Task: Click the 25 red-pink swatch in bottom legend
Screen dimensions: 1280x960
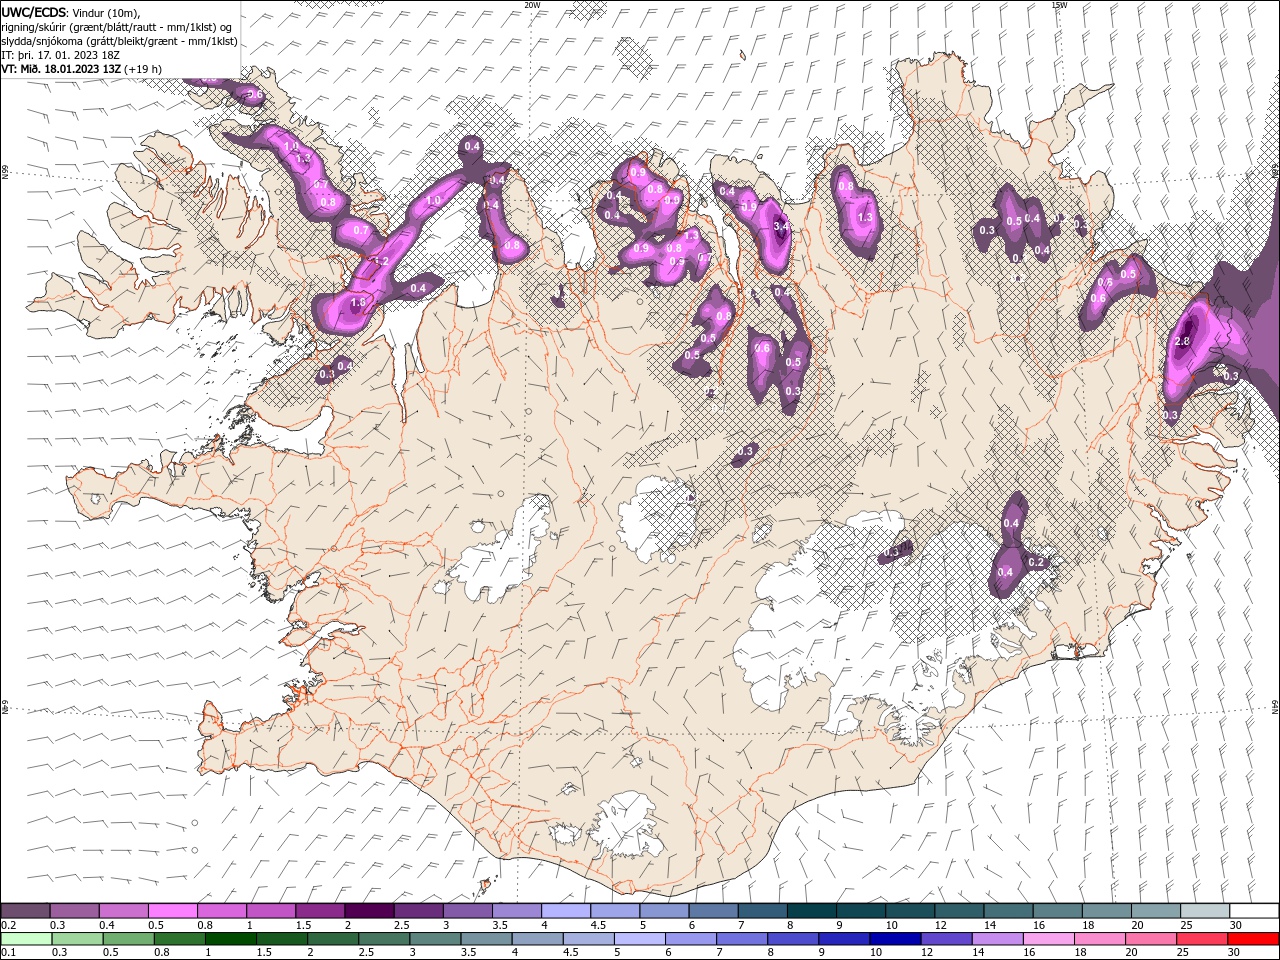Action: (1201, 939)
